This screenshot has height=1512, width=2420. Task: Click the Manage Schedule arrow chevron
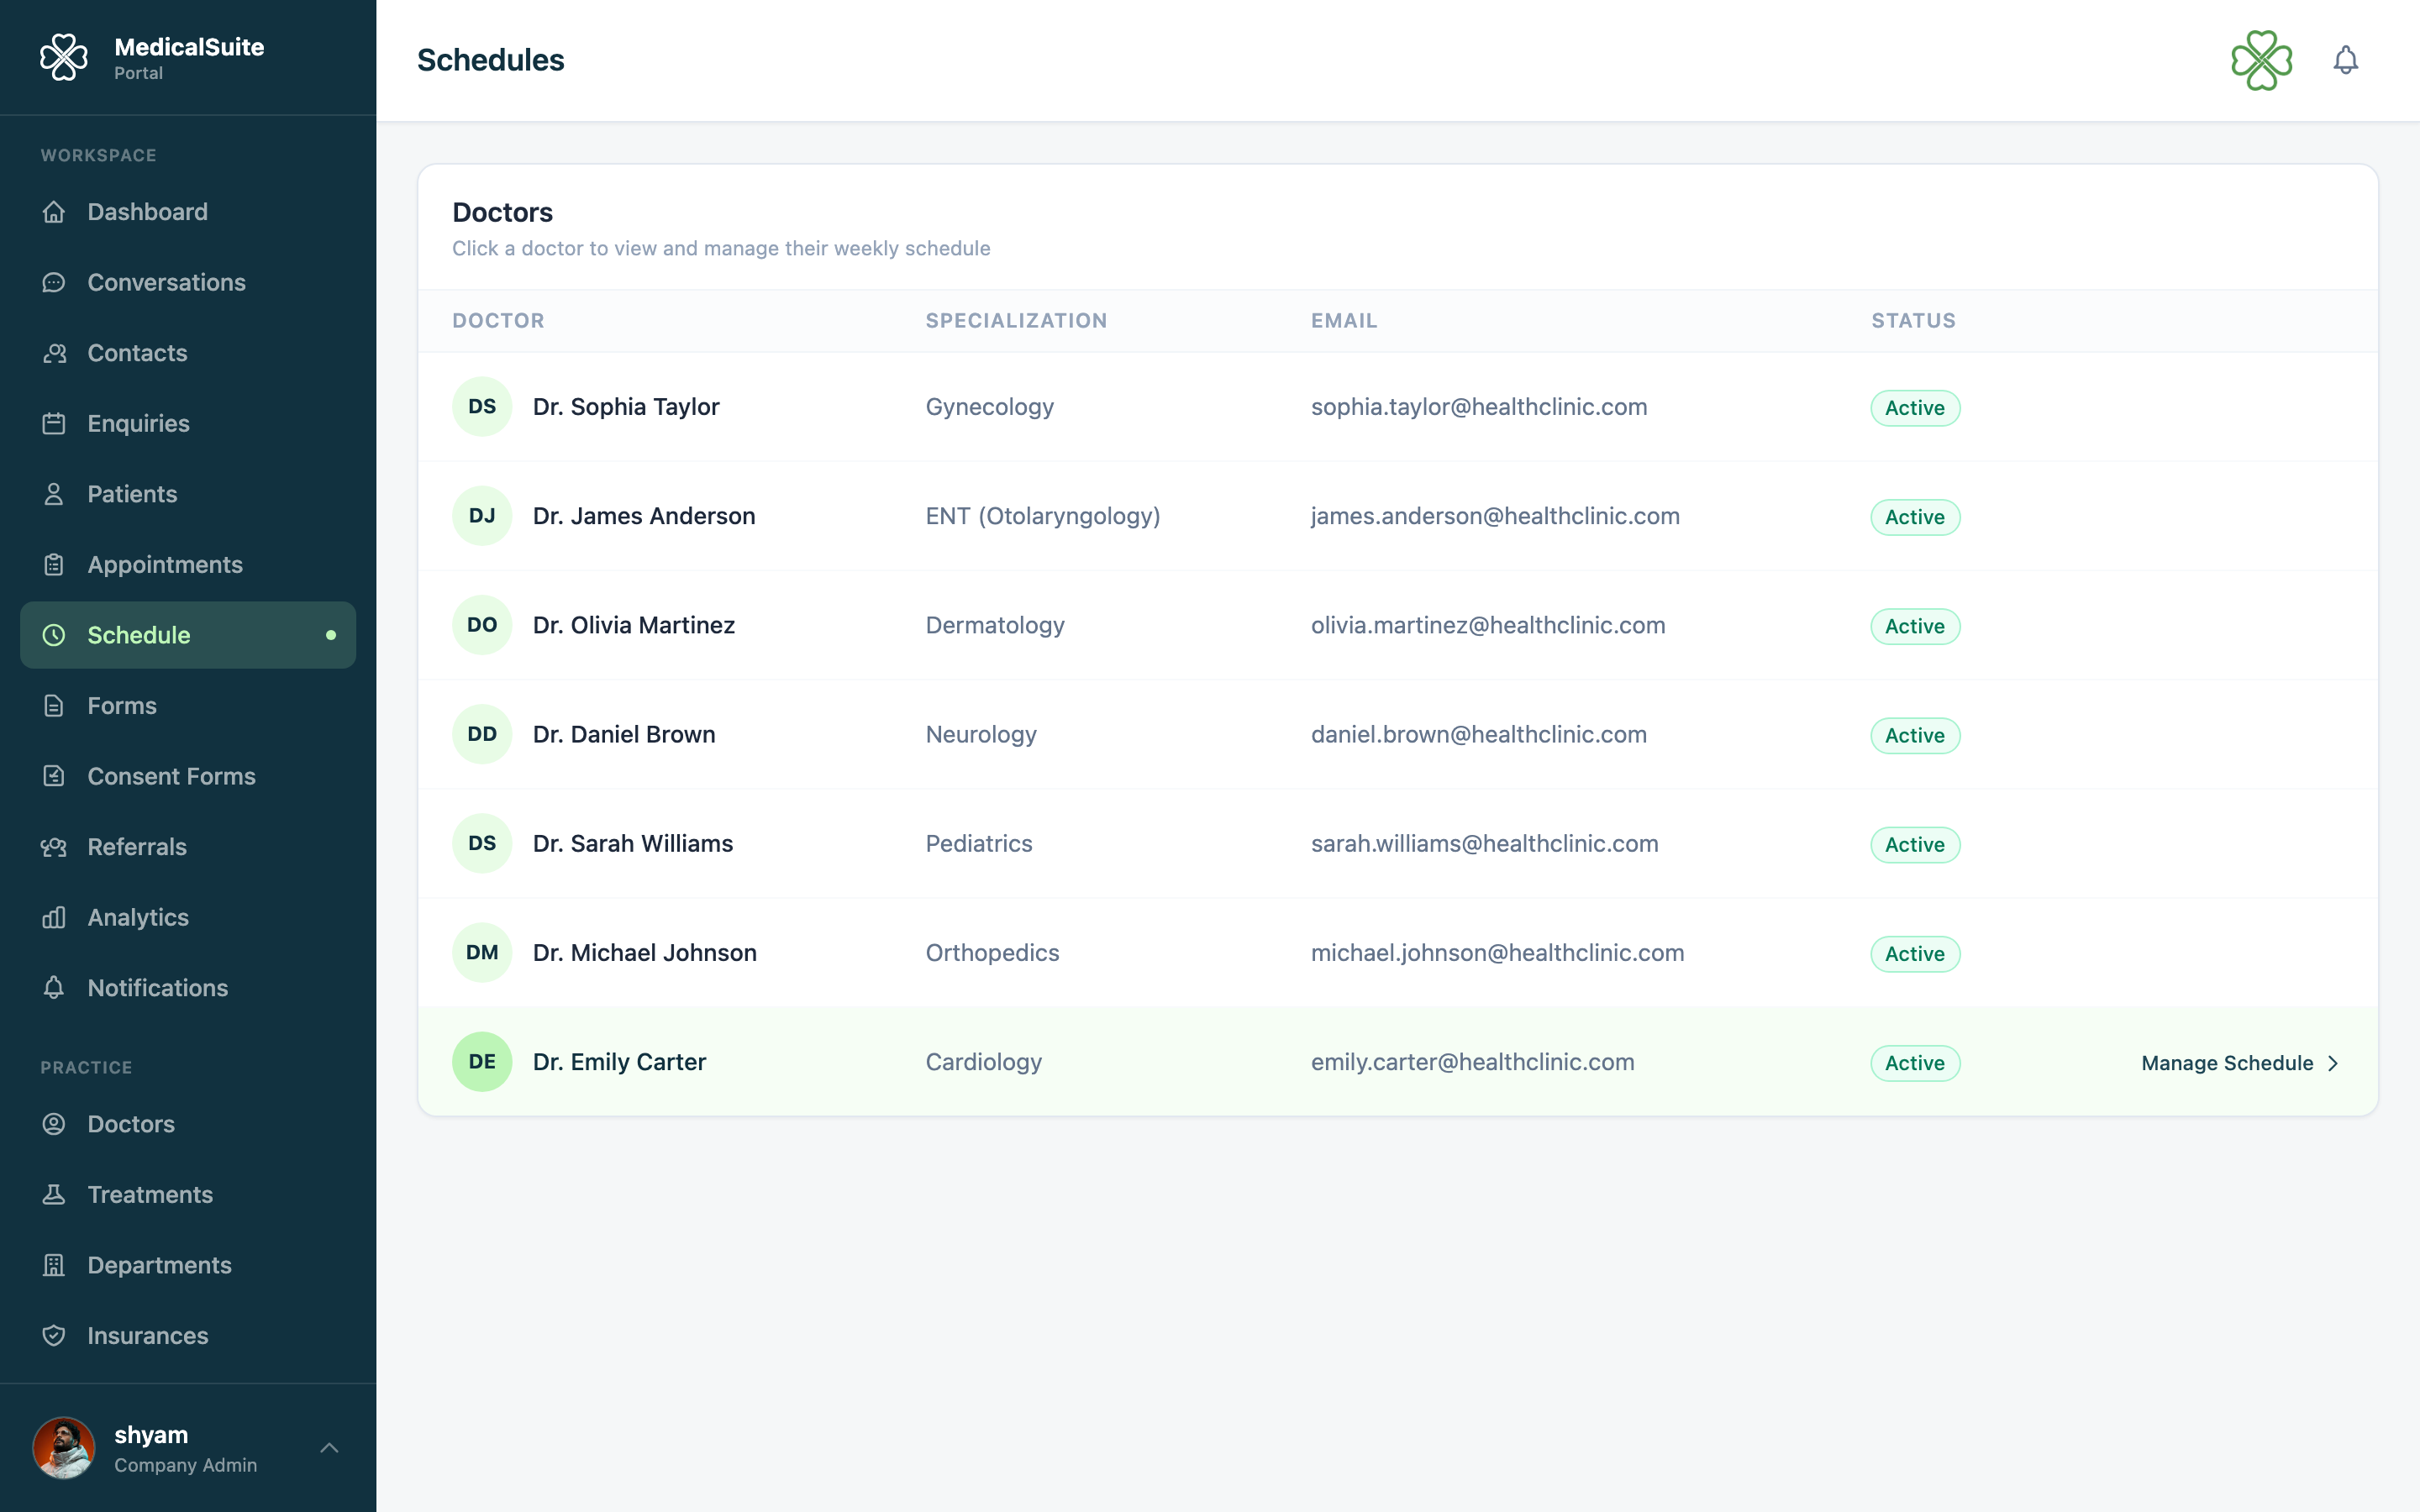click(x=2333, y=1063)
